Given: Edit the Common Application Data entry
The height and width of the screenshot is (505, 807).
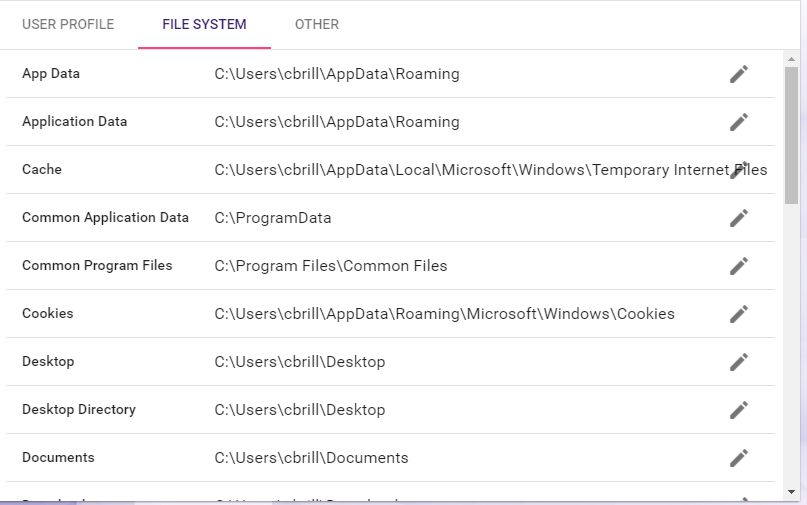Looking at the screenshot, I should [738, 218].
